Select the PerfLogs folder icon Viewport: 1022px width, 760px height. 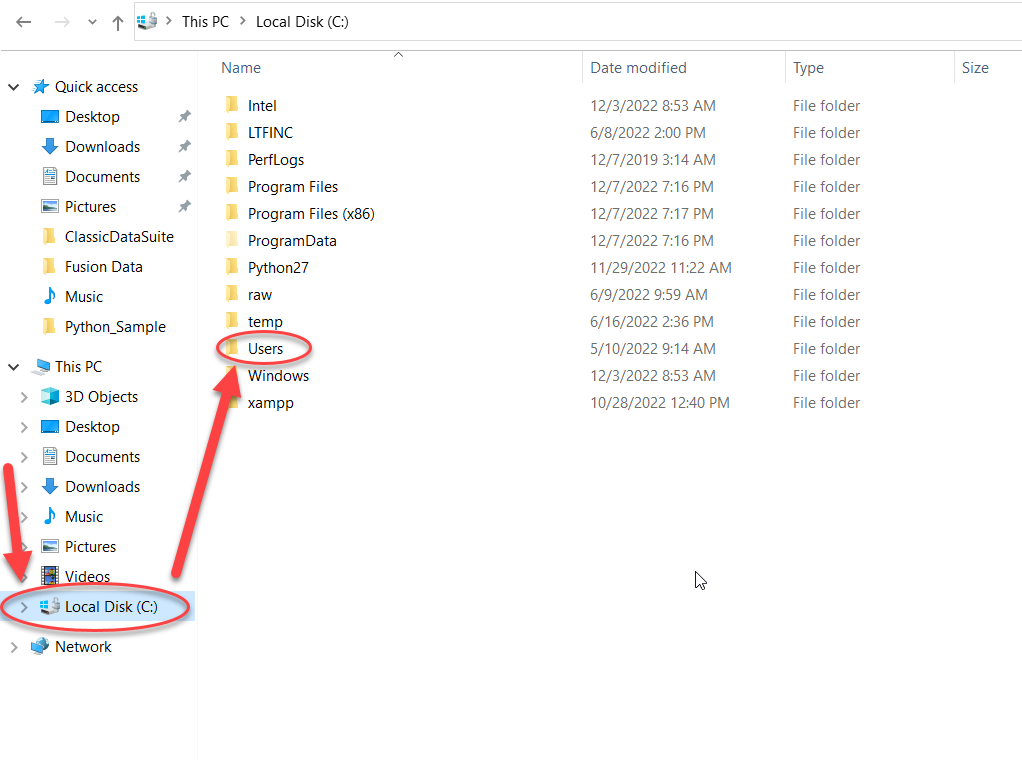[232, 159]
